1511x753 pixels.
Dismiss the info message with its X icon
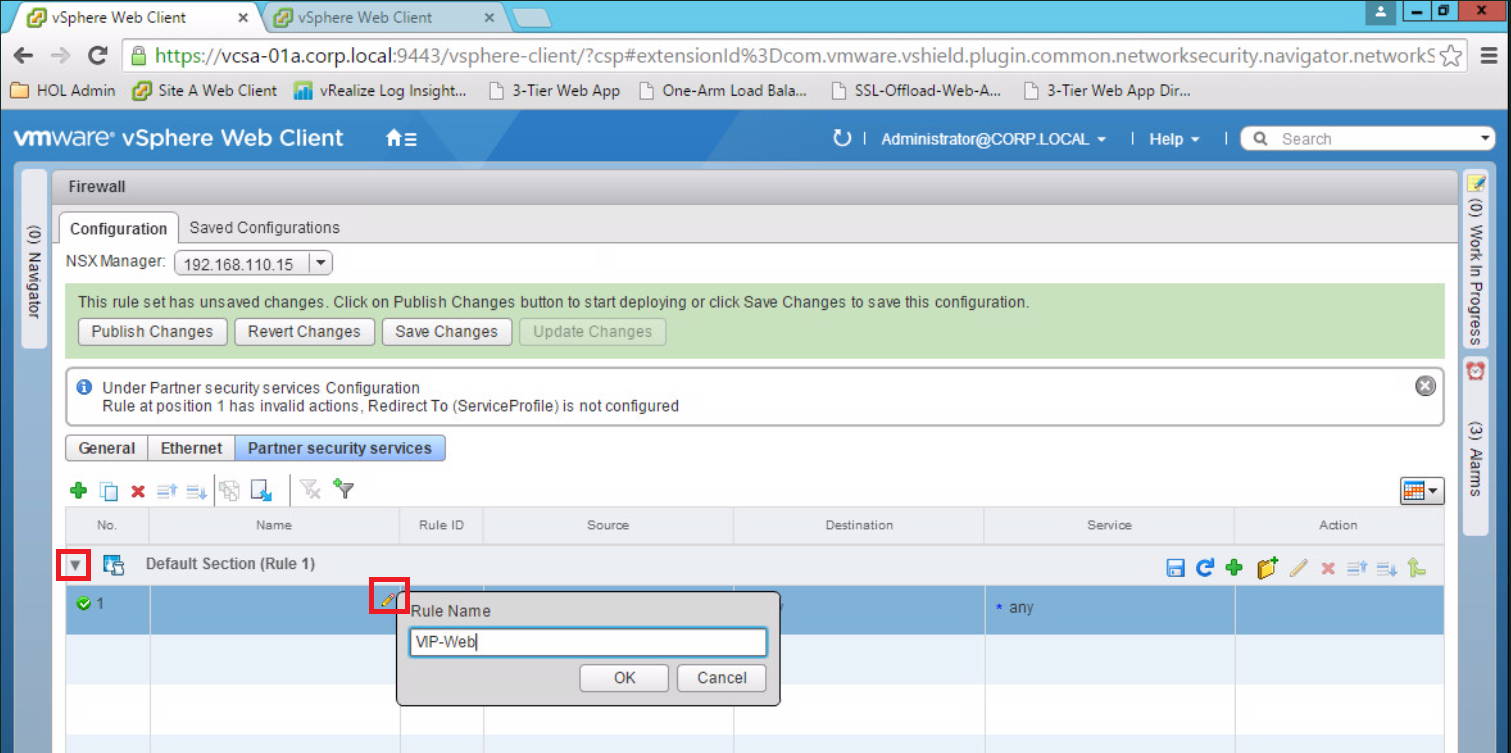coord(1425,386)
